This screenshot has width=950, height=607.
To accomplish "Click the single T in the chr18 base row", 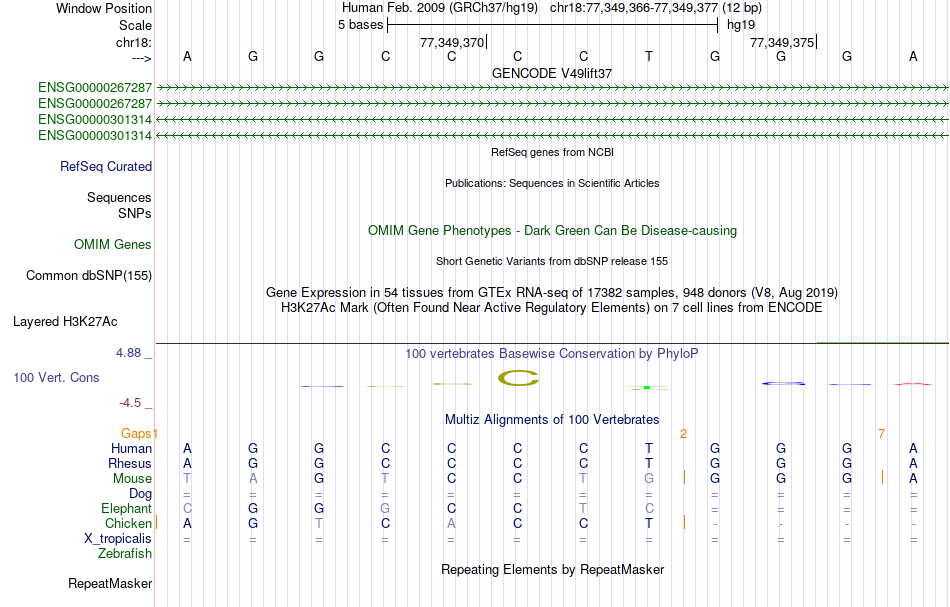I will click(x=649, y=56).
